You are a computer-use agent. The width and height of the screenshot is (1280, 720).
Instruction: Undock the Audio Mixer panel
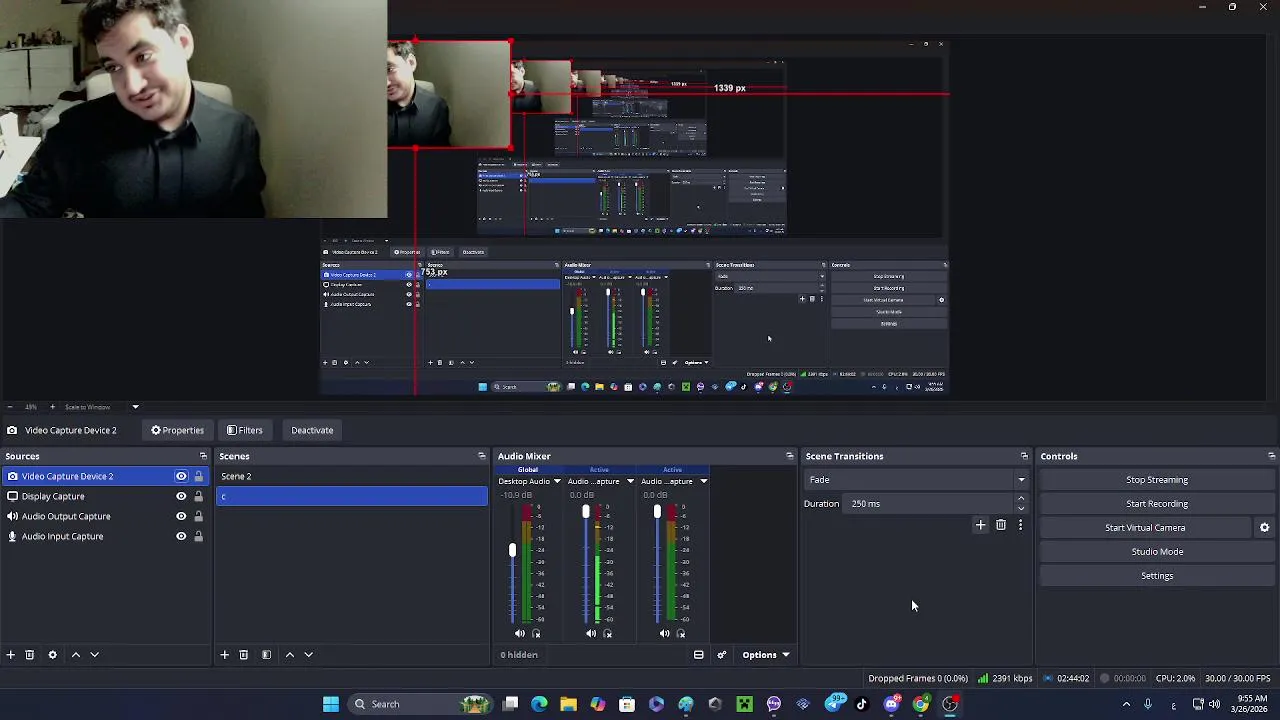[789, 456]
